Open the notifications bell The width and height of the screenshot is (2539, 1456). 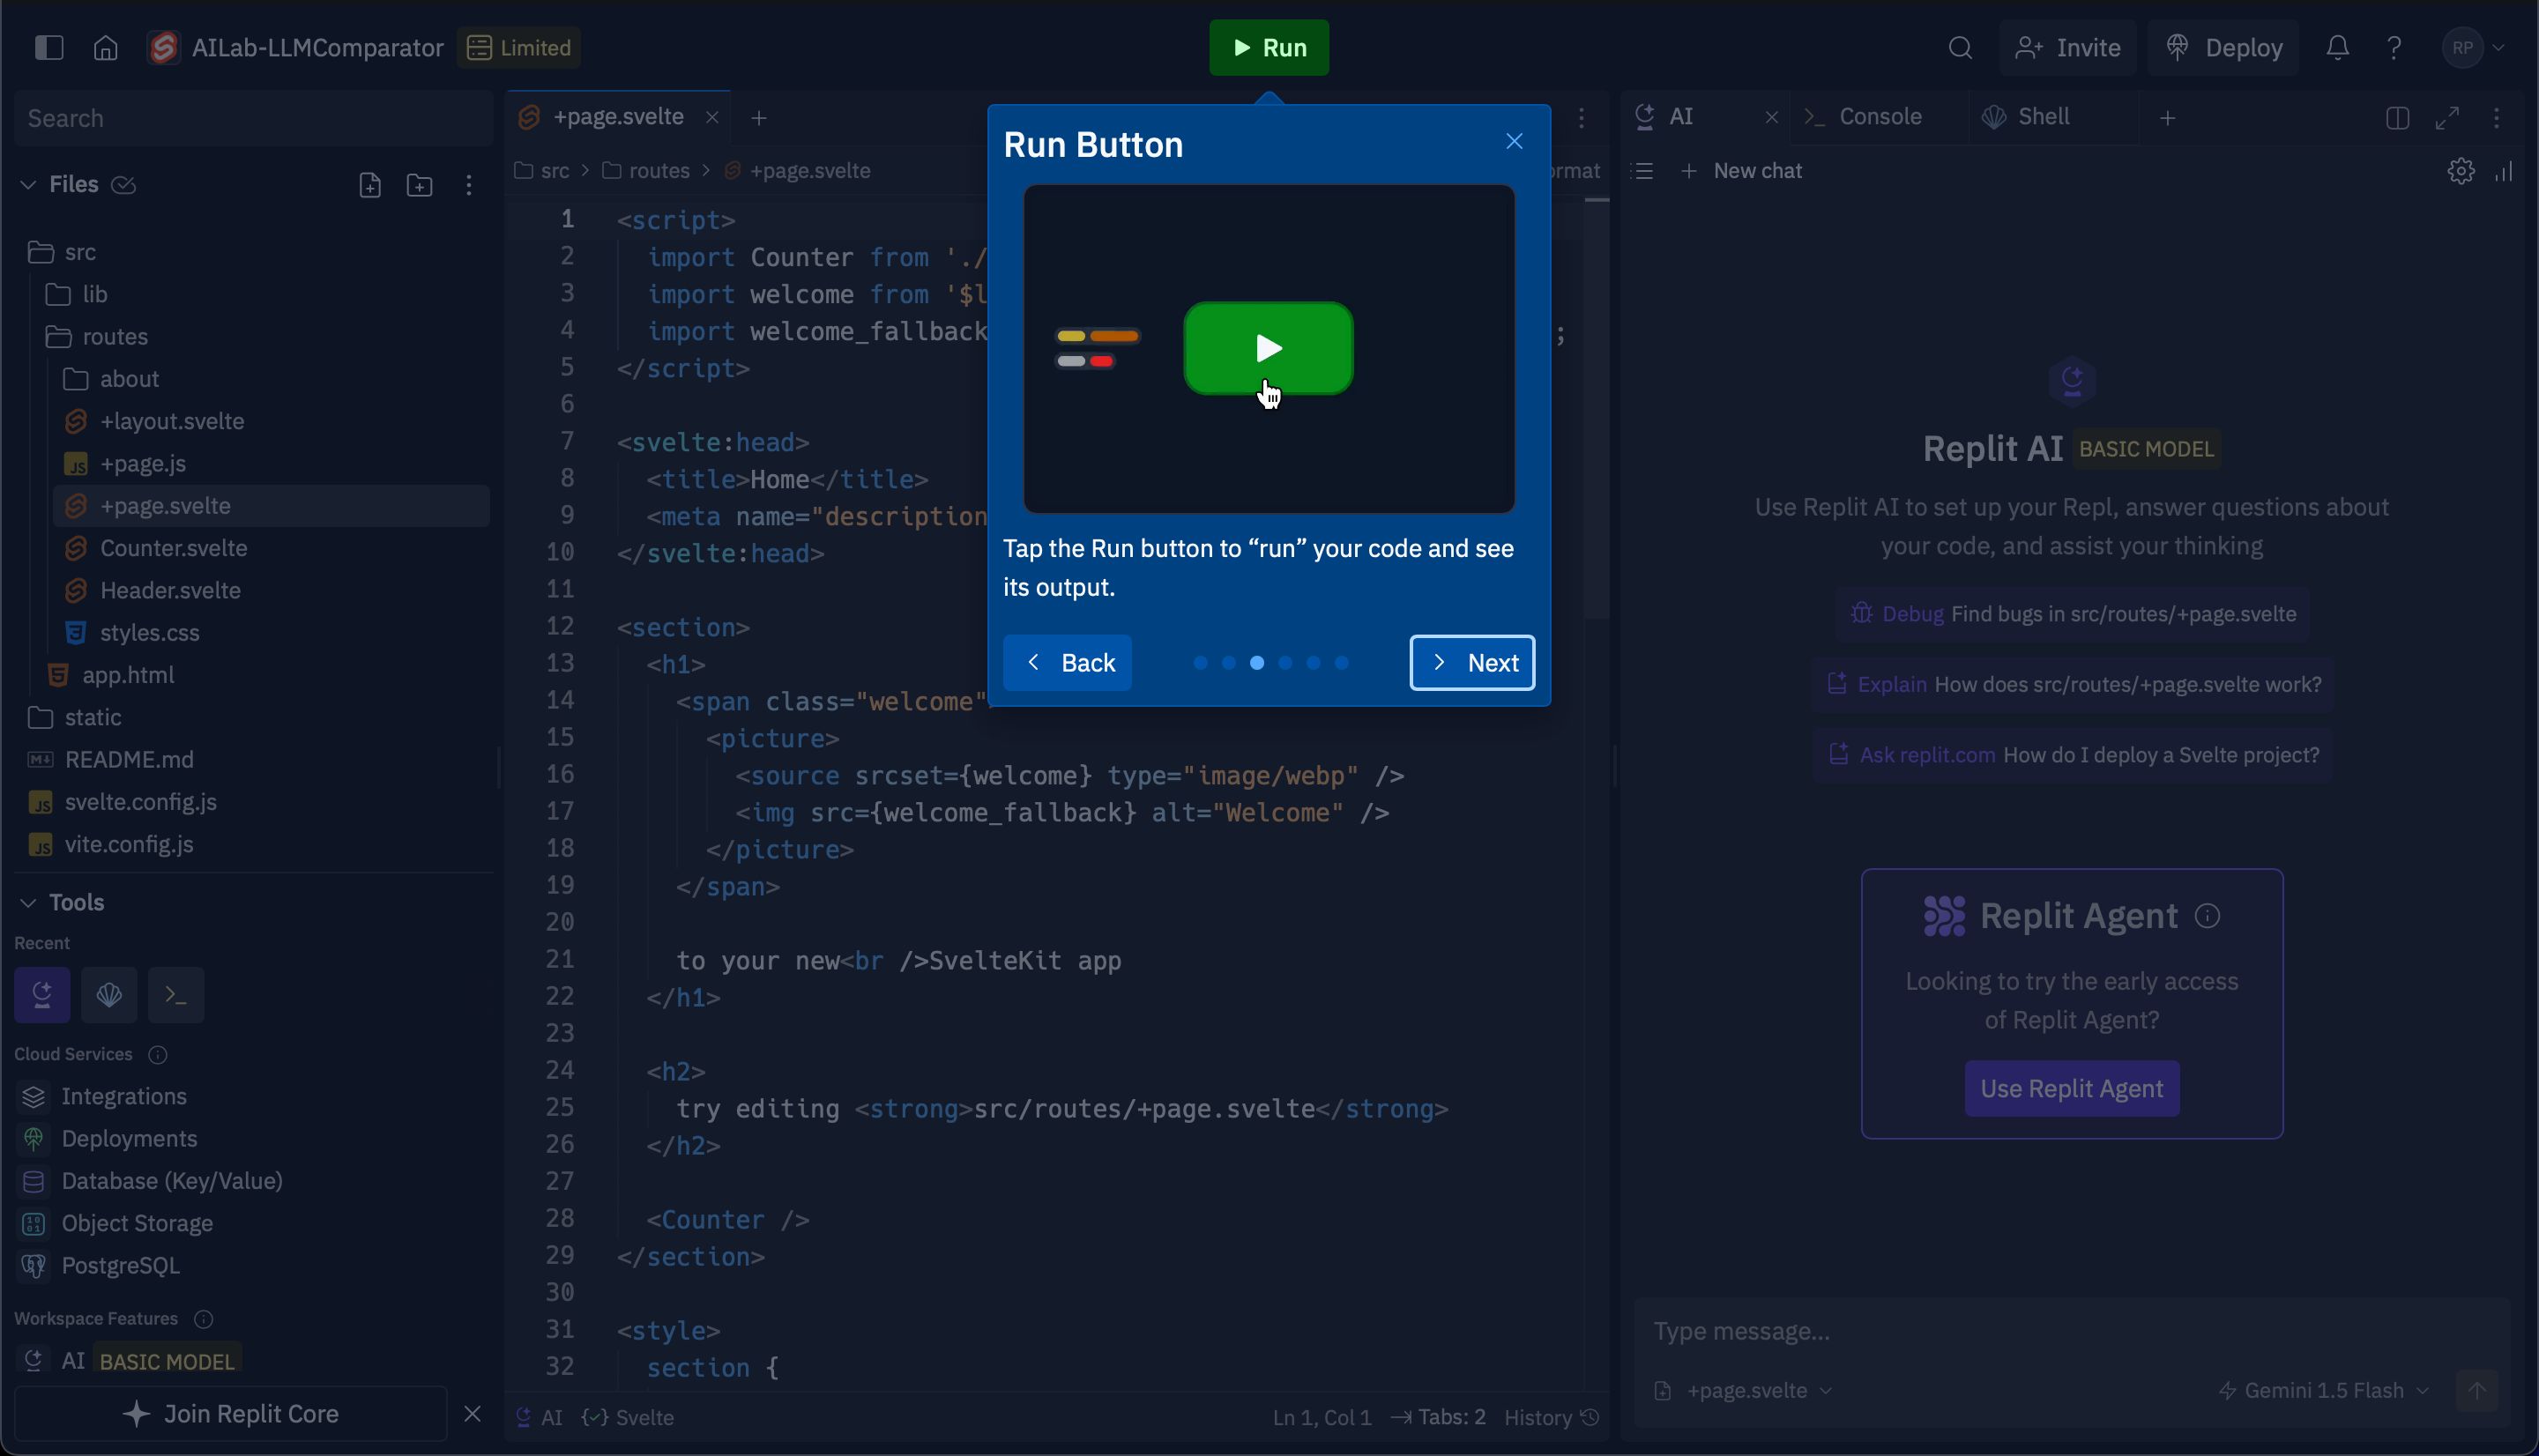2337,47
